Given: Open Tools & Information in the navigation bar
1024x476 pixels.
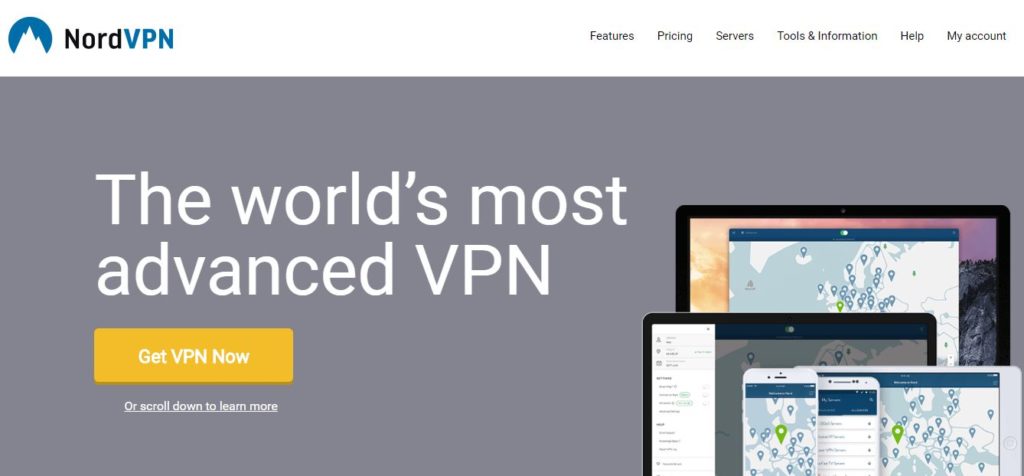Looking at the screenshot, I should pos(827,36).
